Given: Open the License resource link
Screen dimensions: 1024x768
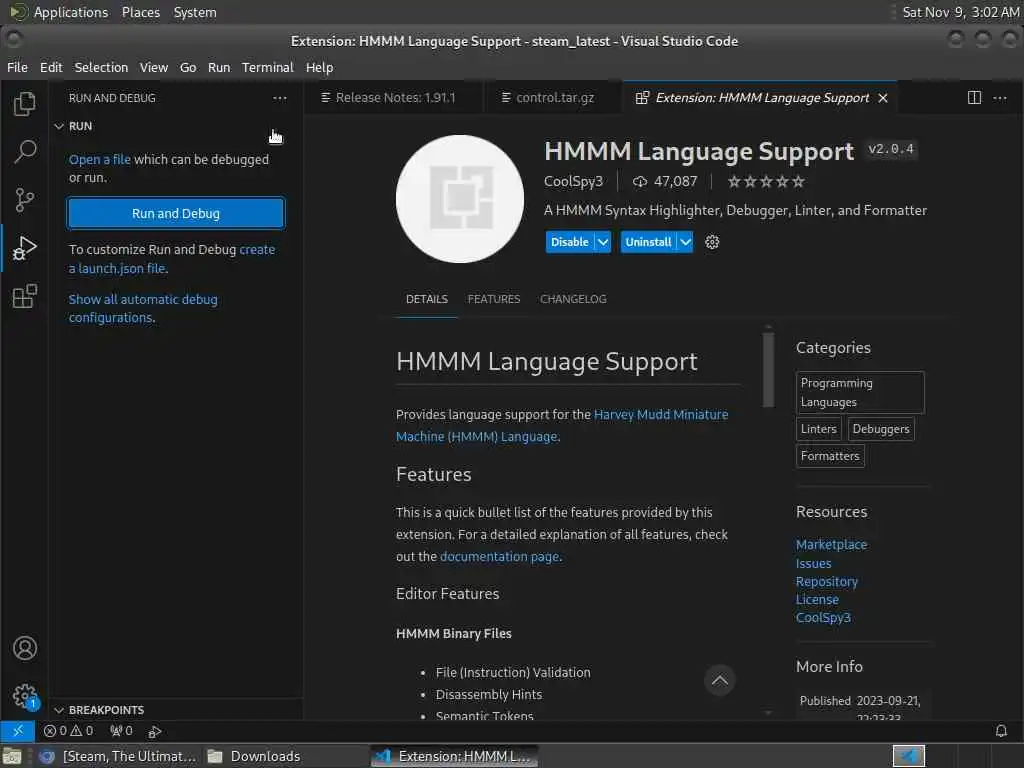Looking at the screenshot, I should [x=816, y=600].
